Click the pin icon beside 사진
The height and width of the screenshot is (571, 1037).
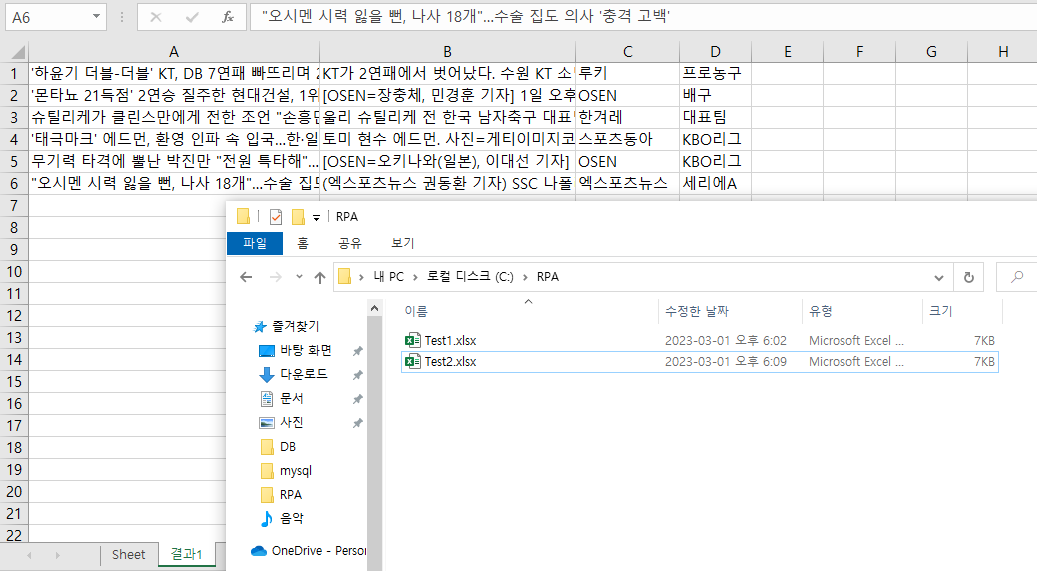click(x=357, y=423)
